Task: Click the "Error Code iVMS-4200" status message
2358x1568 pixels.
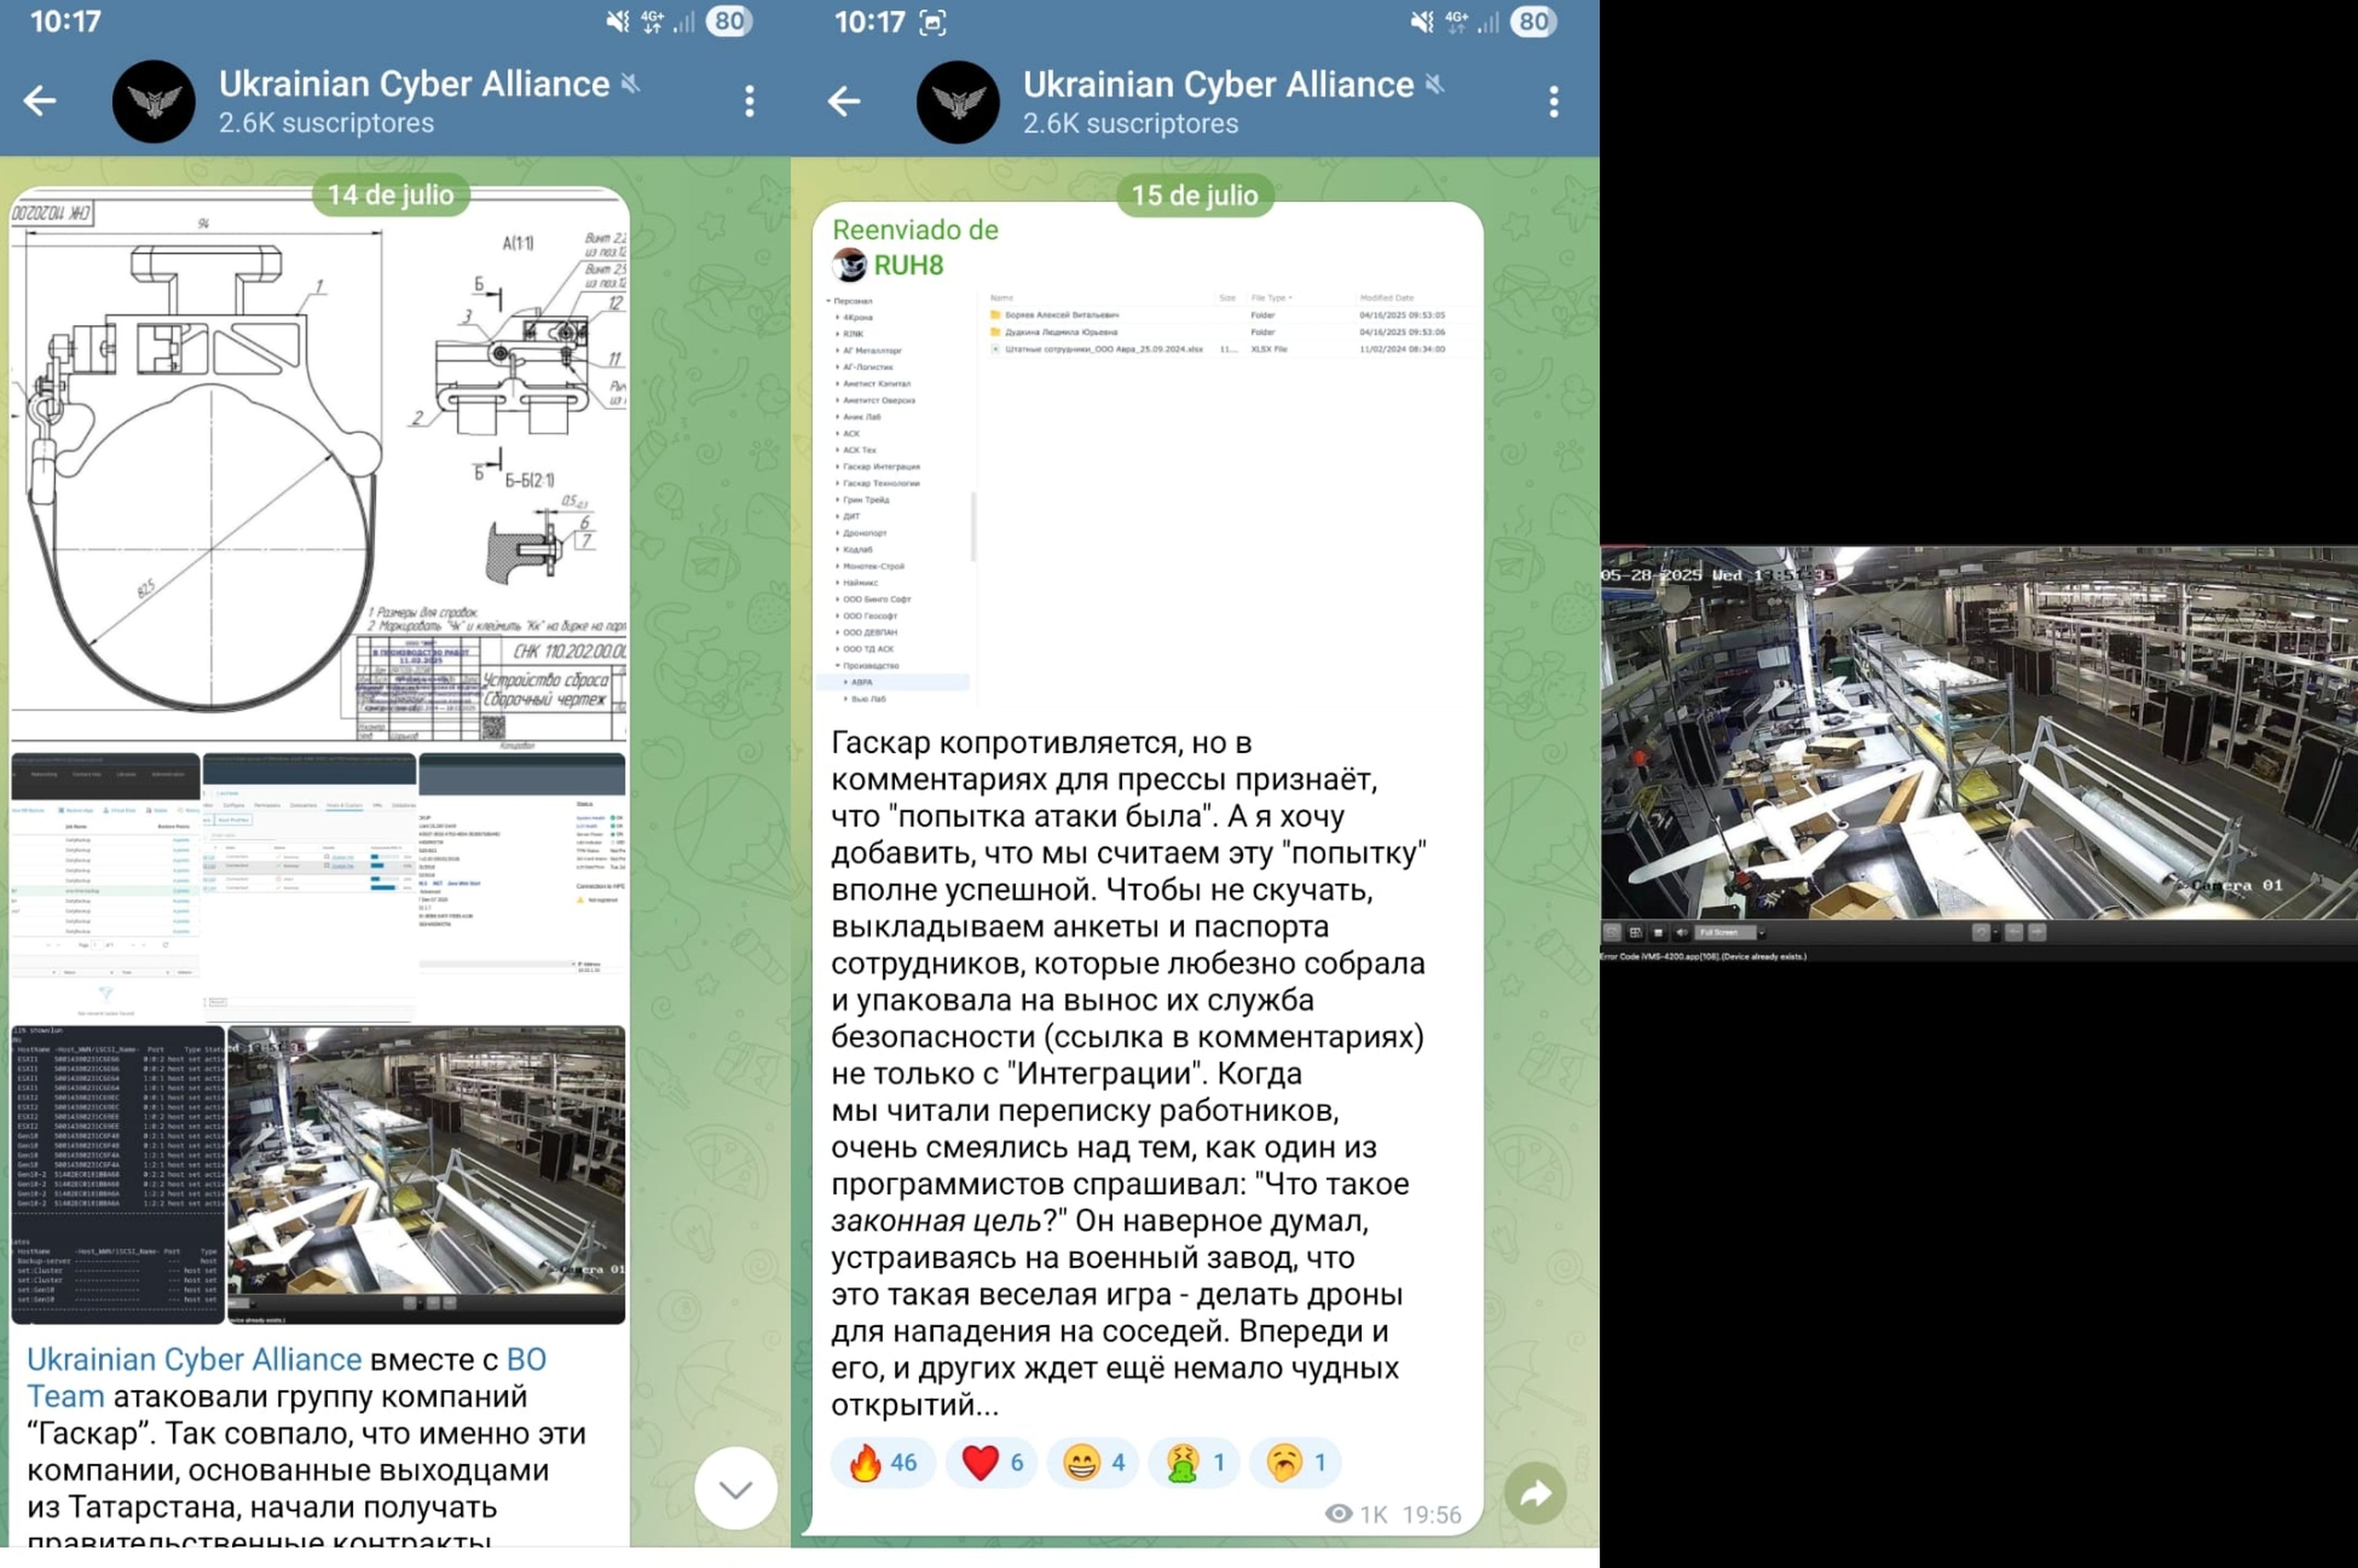Action: (x=1704, y=957)
